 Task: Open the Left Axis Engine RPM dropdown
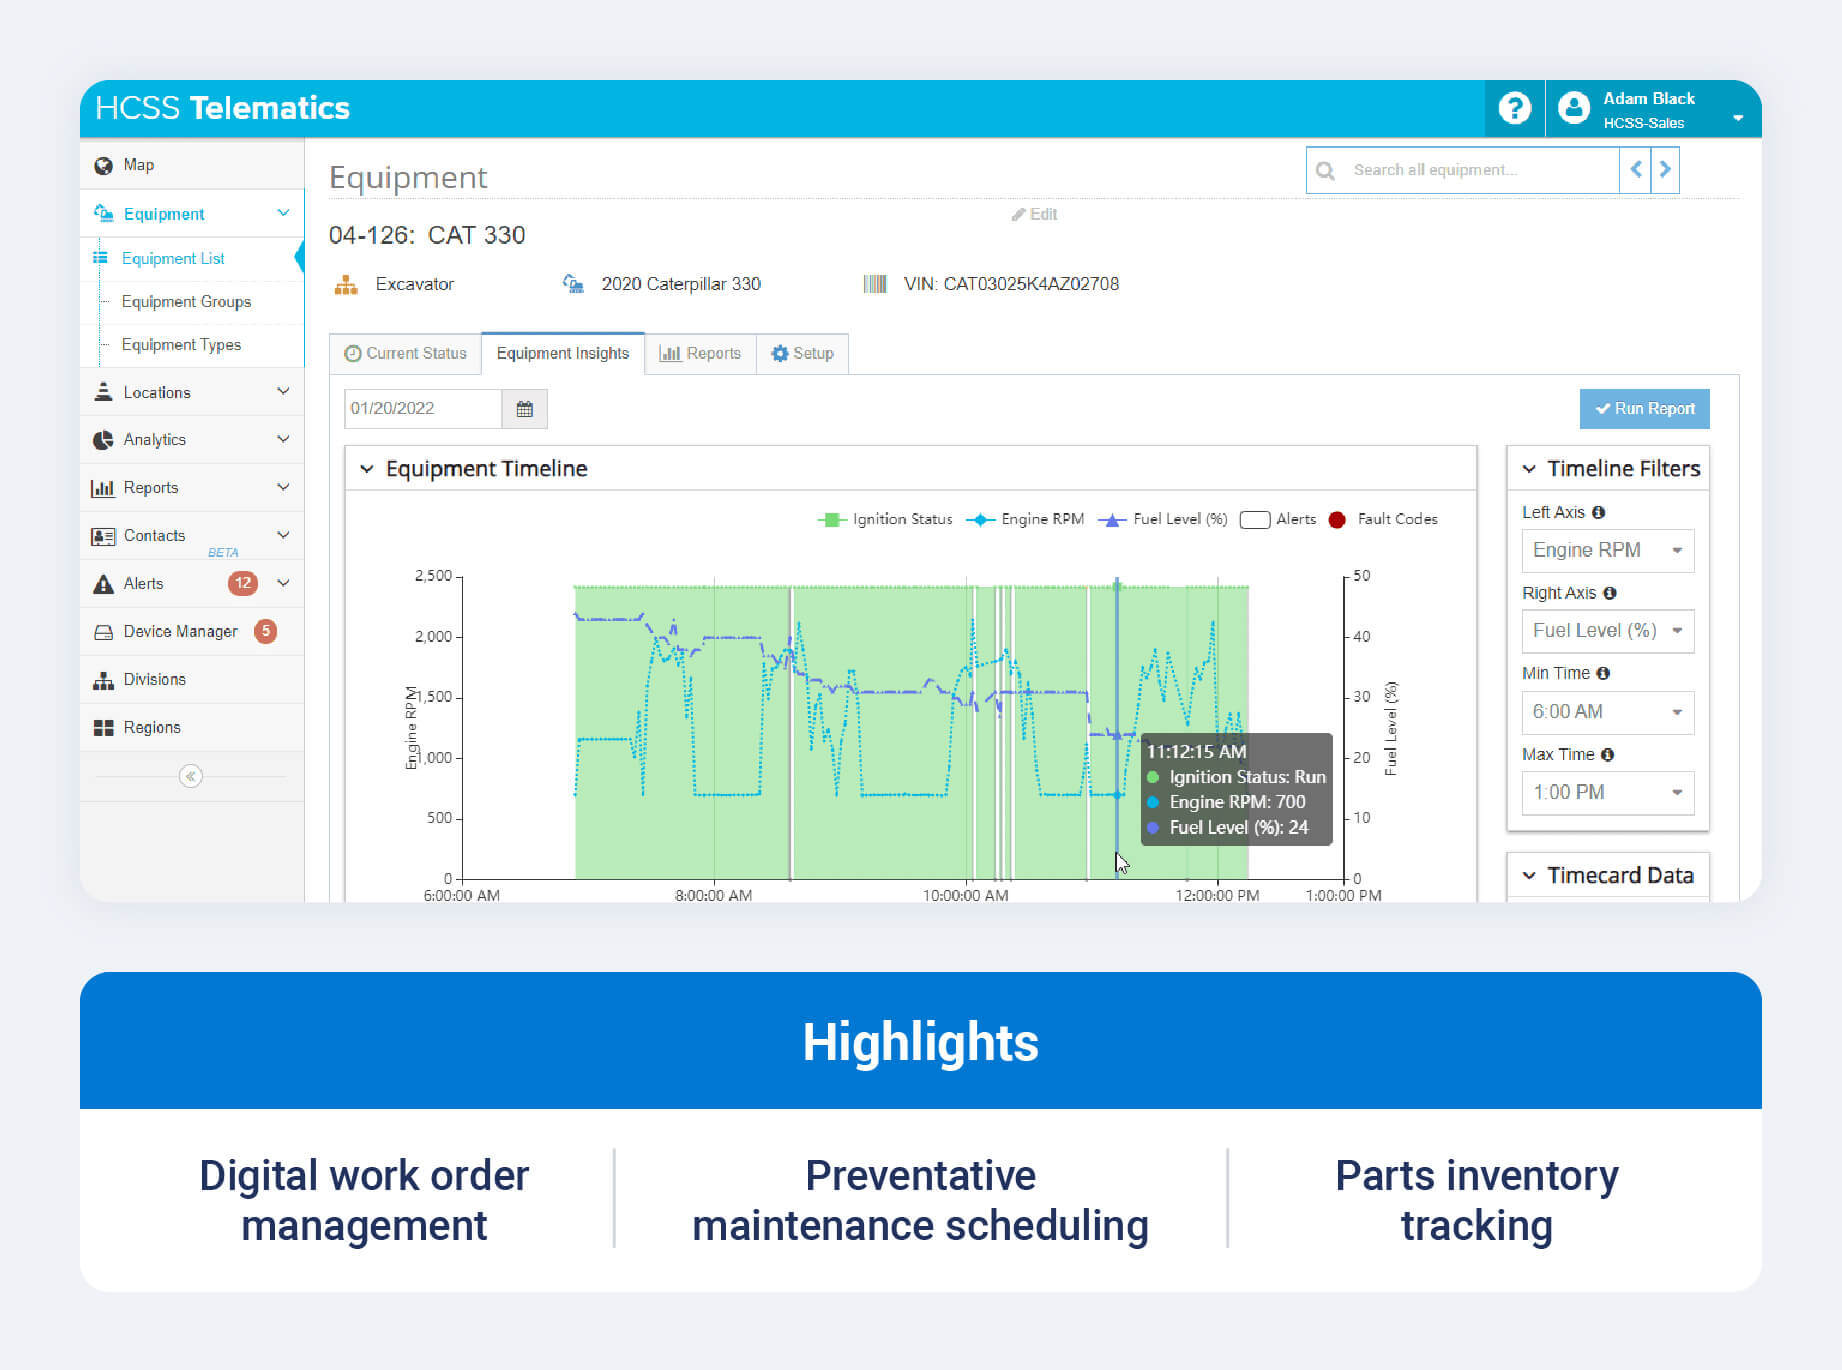point(1608,550)
